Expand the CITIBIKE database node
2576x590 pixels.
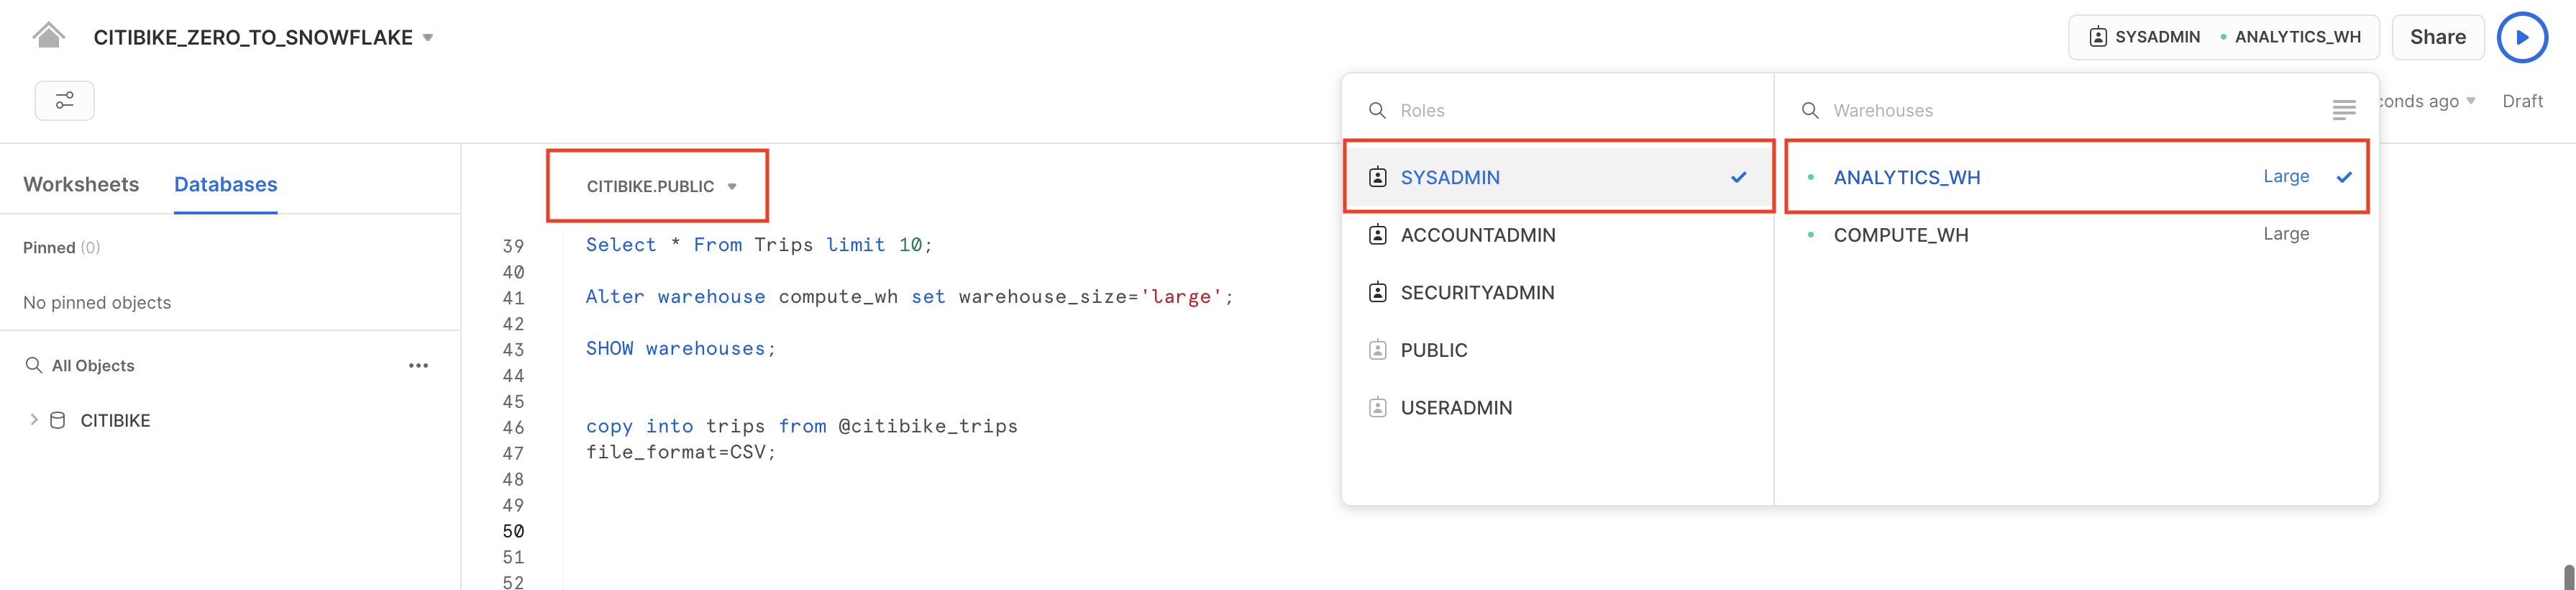coord(33,420)
